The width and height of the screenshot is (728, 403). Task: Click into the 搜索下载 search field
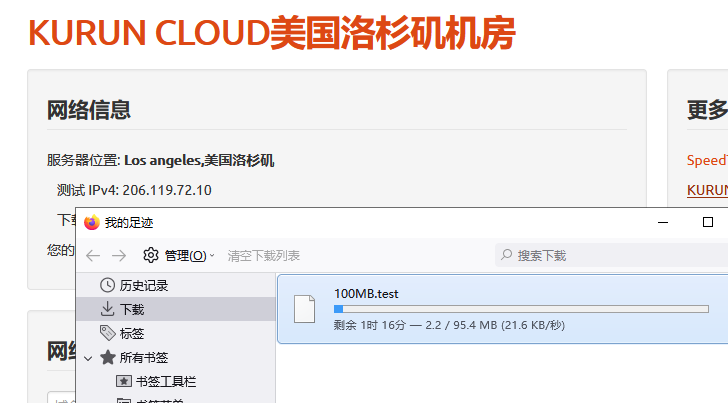click(611, 255)
